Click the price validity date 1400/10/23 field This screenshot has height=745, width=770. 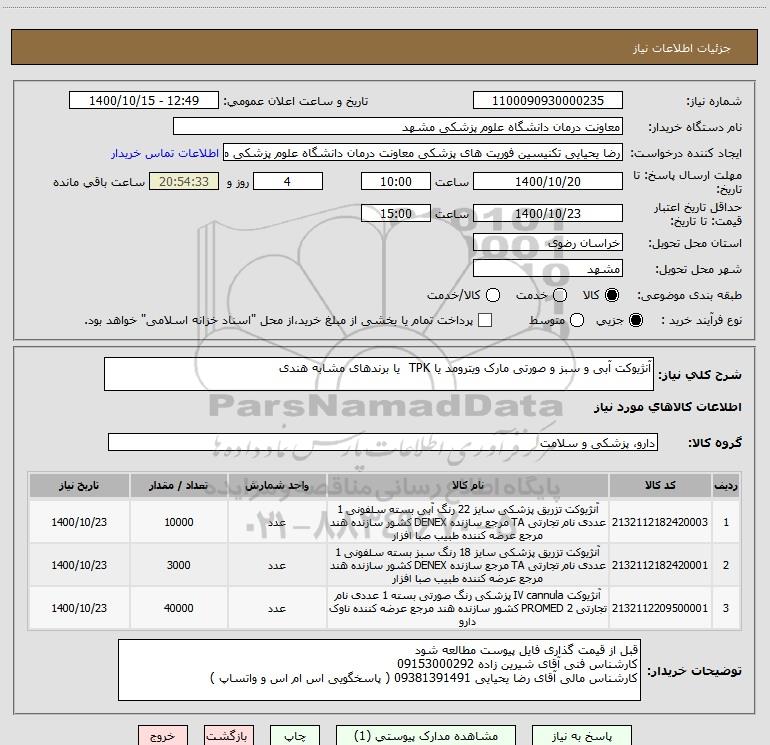pyautogui.click(x=548, y=214)
